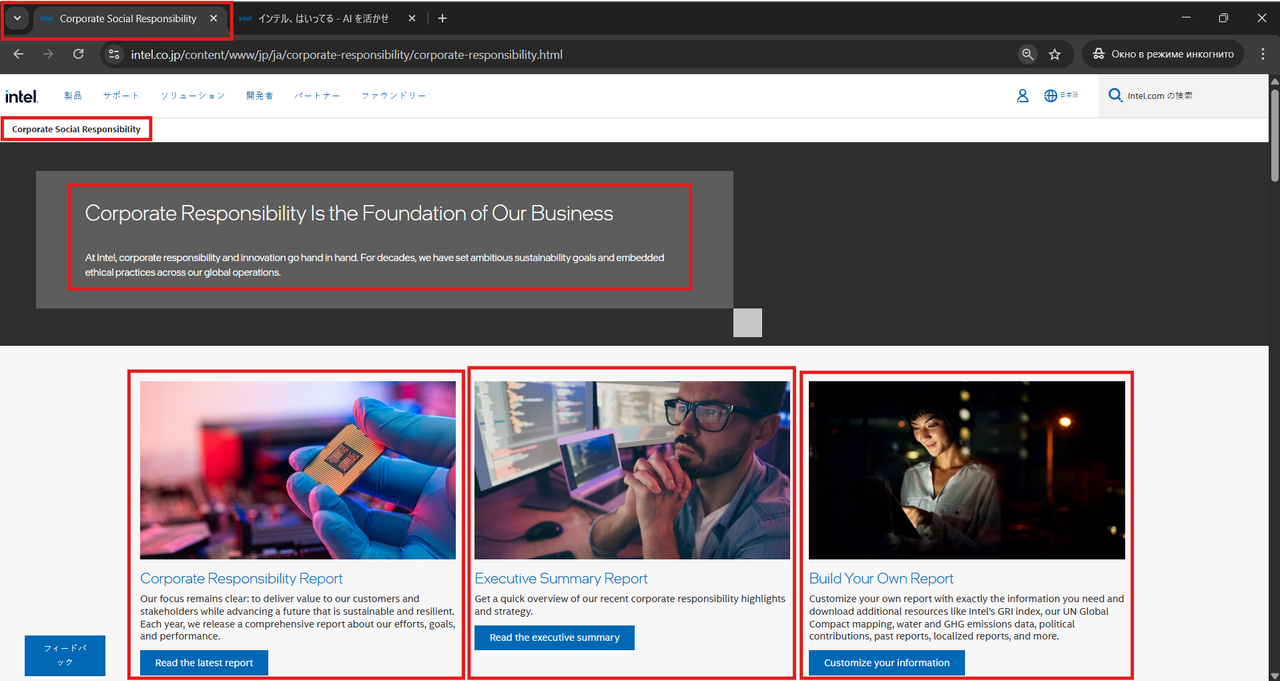Click the page vertical scrollbar thumb
This screenshot has width=1280, height=681.
[1274, 135]
